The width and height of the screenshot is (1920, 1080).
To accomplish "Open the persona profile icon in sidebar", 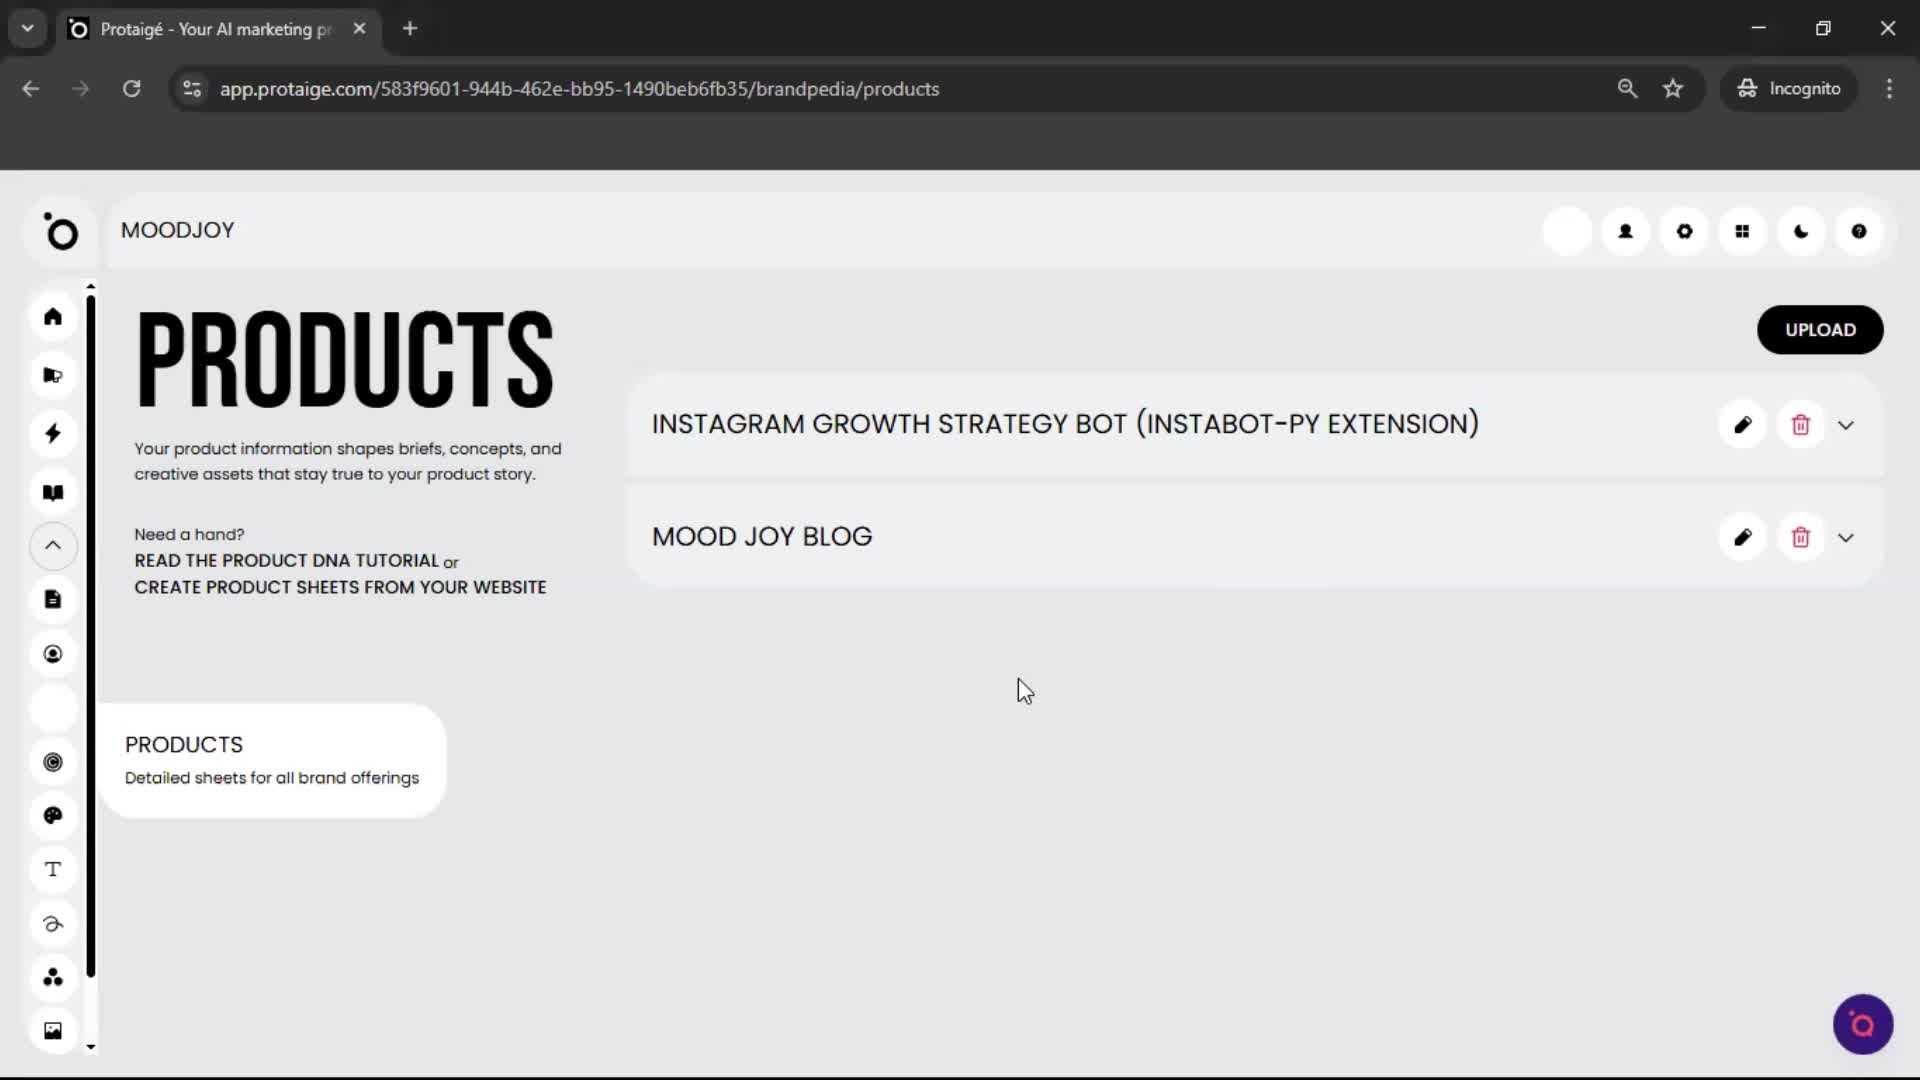I will point(52,653).
